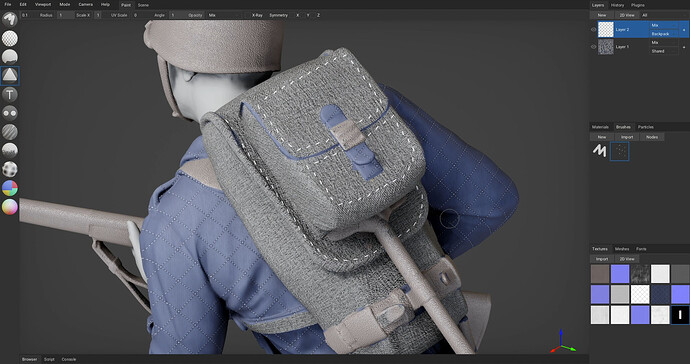
Task: Select the black texture with white bar
Action: click(680, 315)
